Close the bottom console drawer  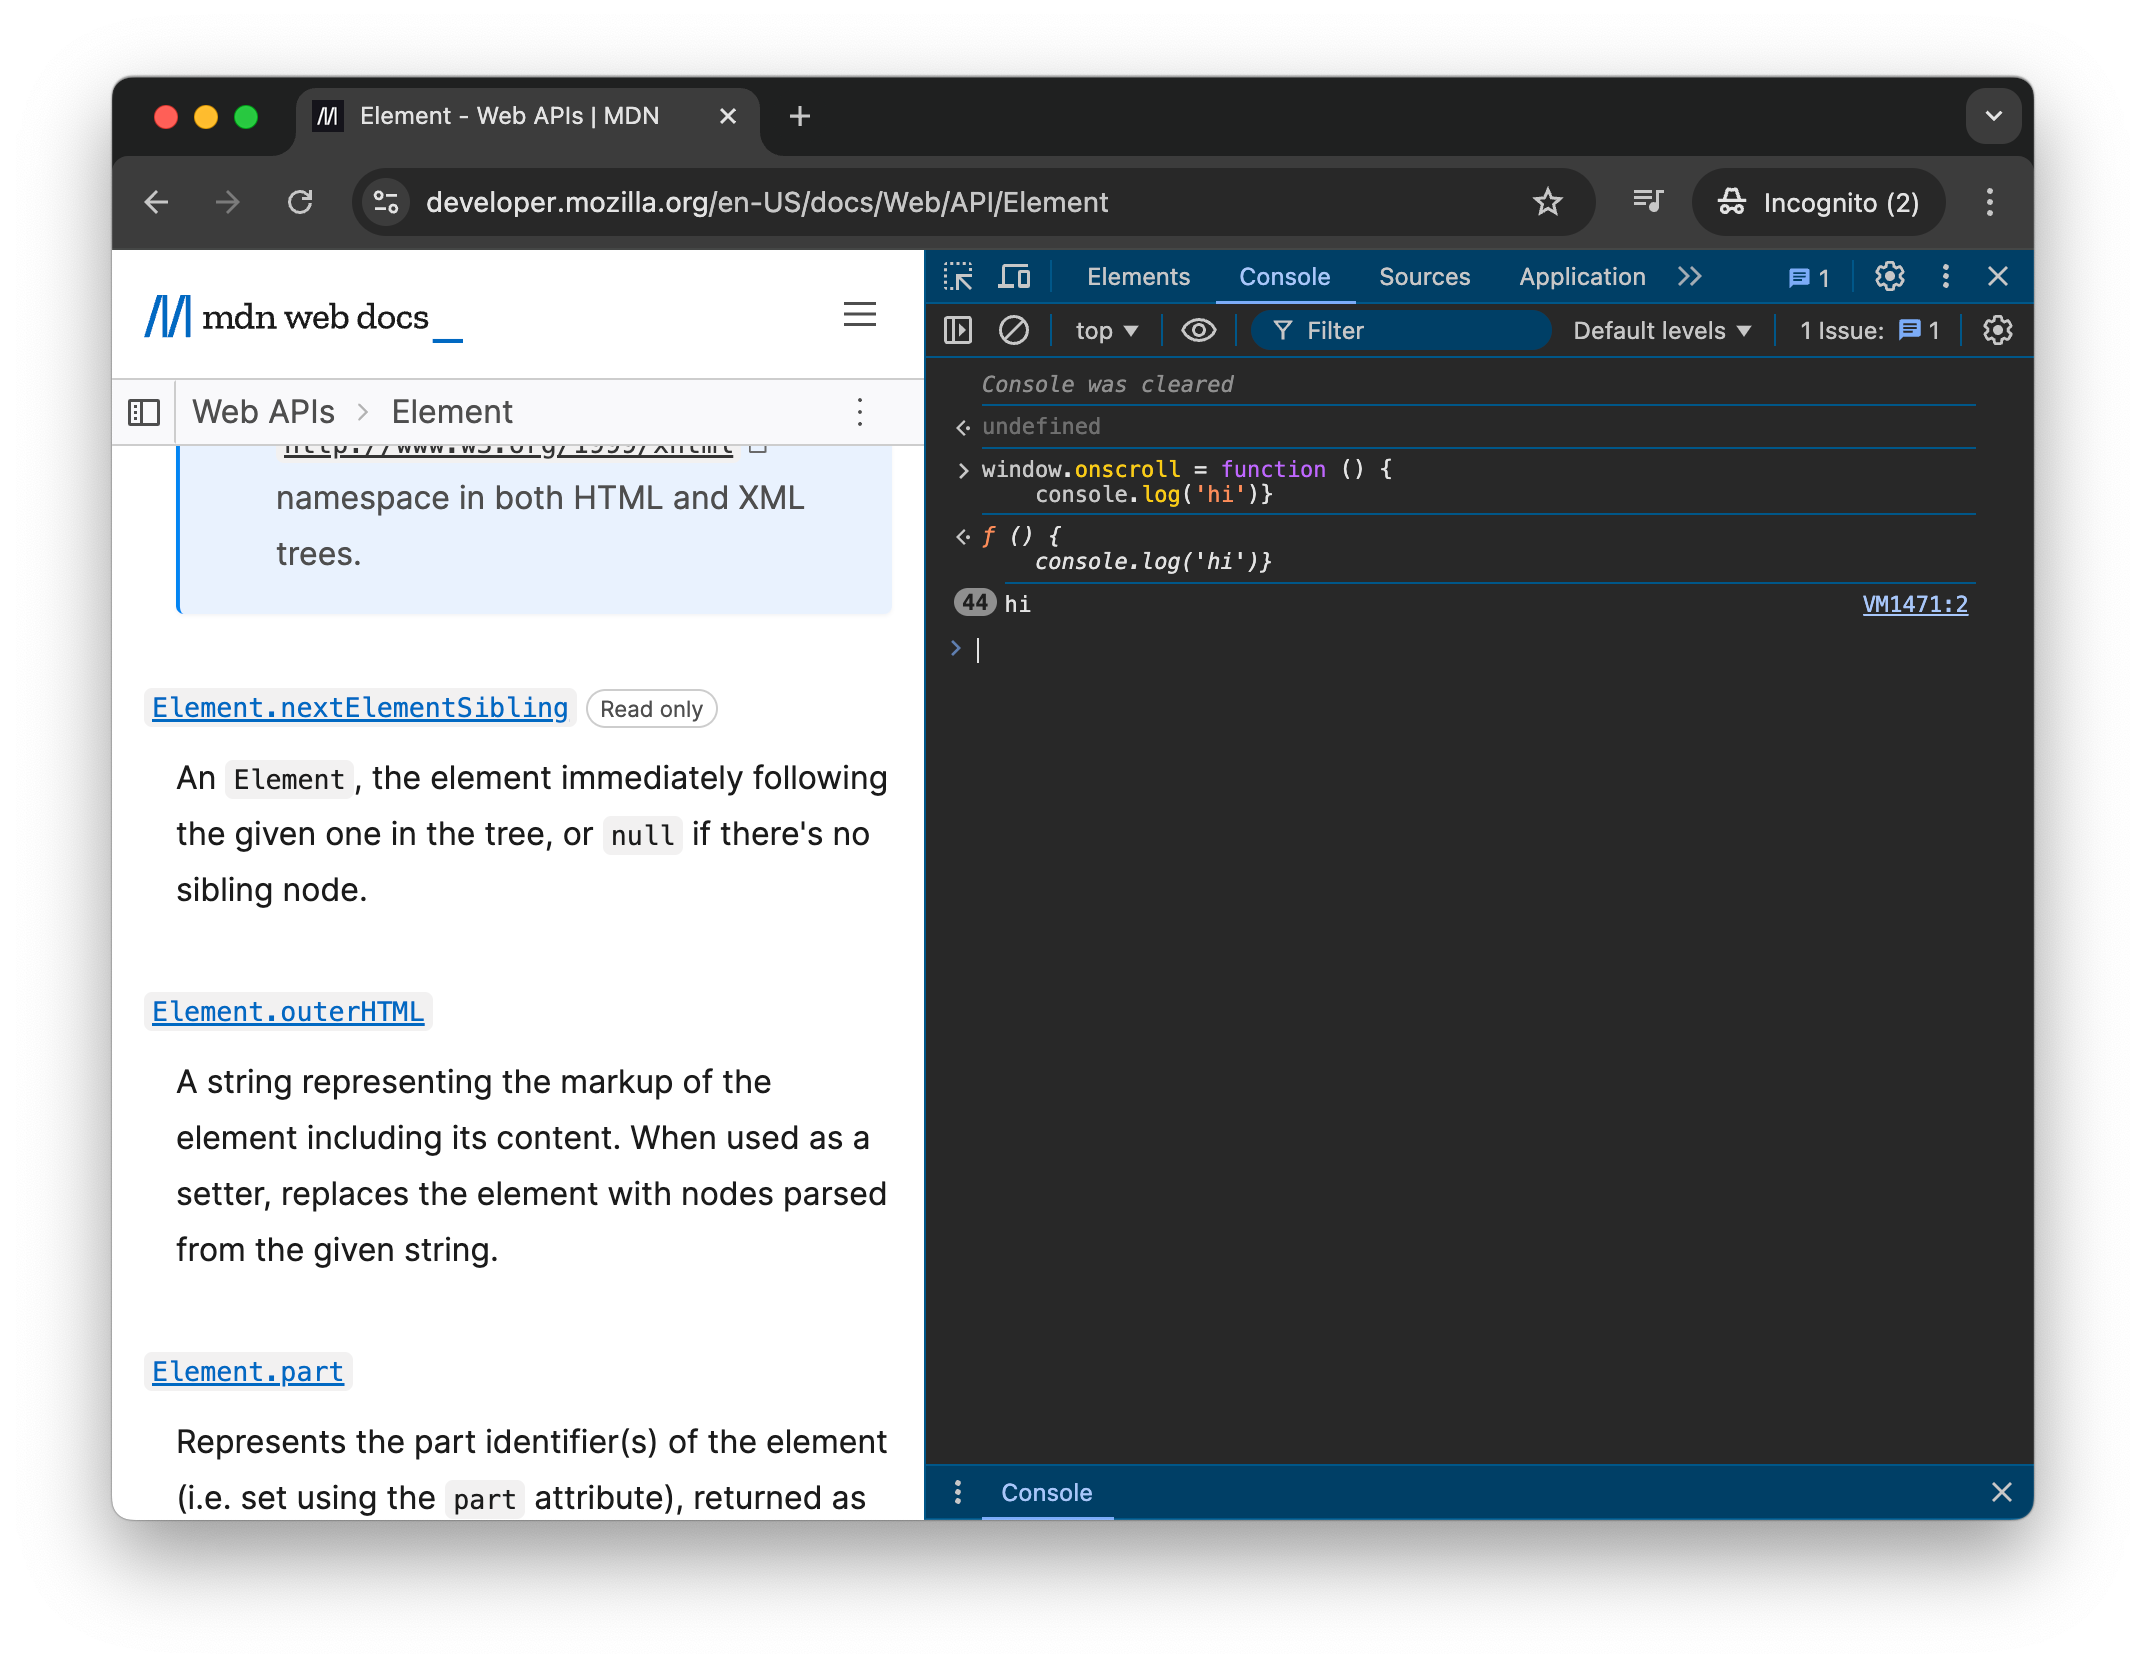coord(2001,1493)
